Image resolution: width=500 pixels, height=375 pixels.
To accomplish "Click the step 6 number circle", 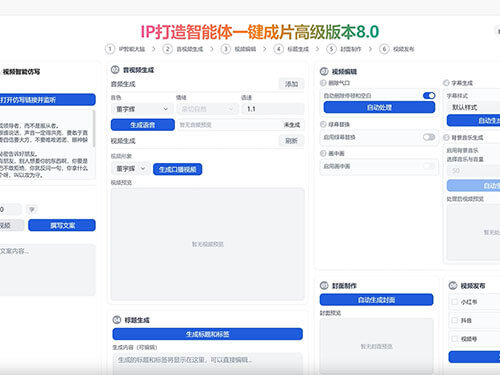I will pos(384,49).
